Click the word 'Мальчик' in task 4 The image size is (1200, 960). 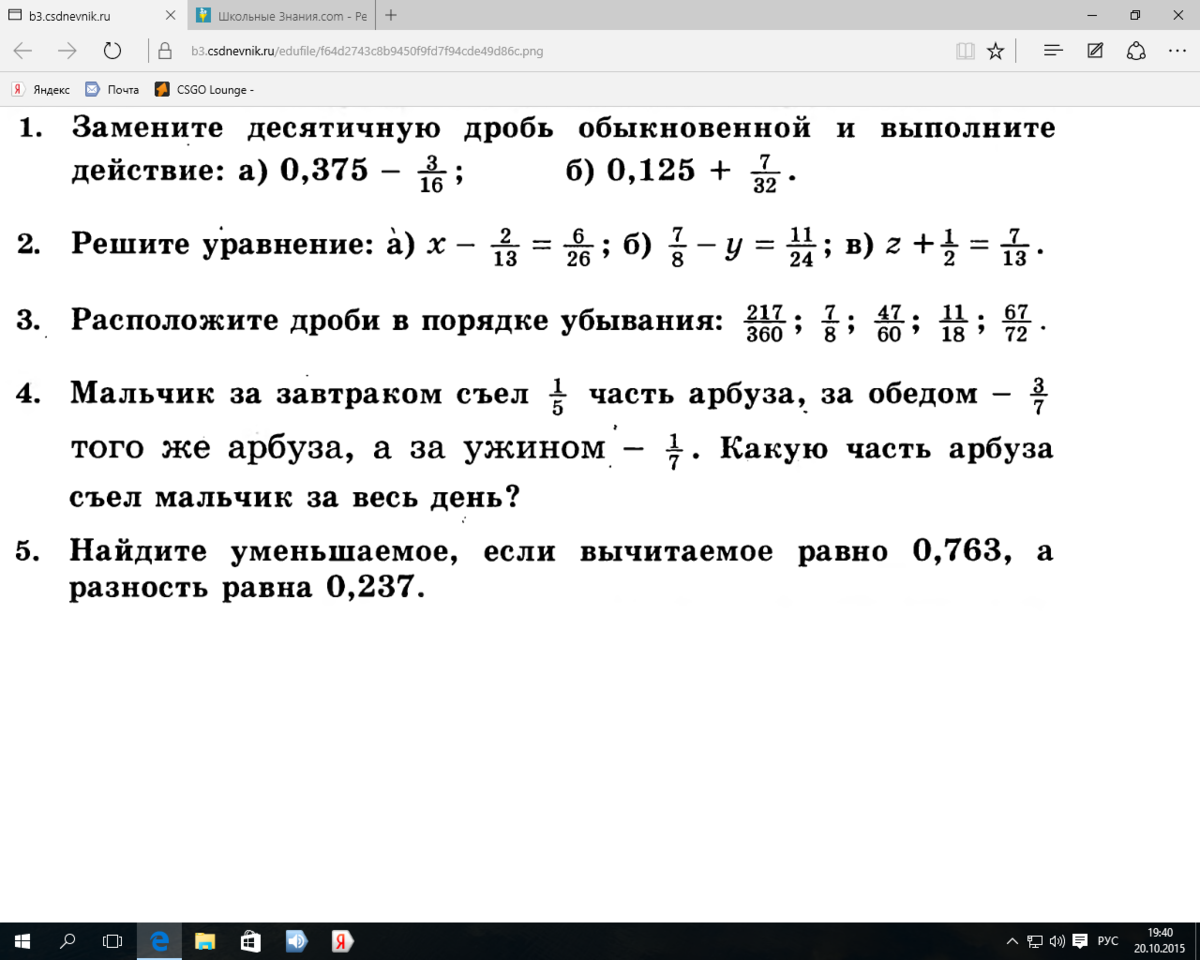tap(142, 394)
